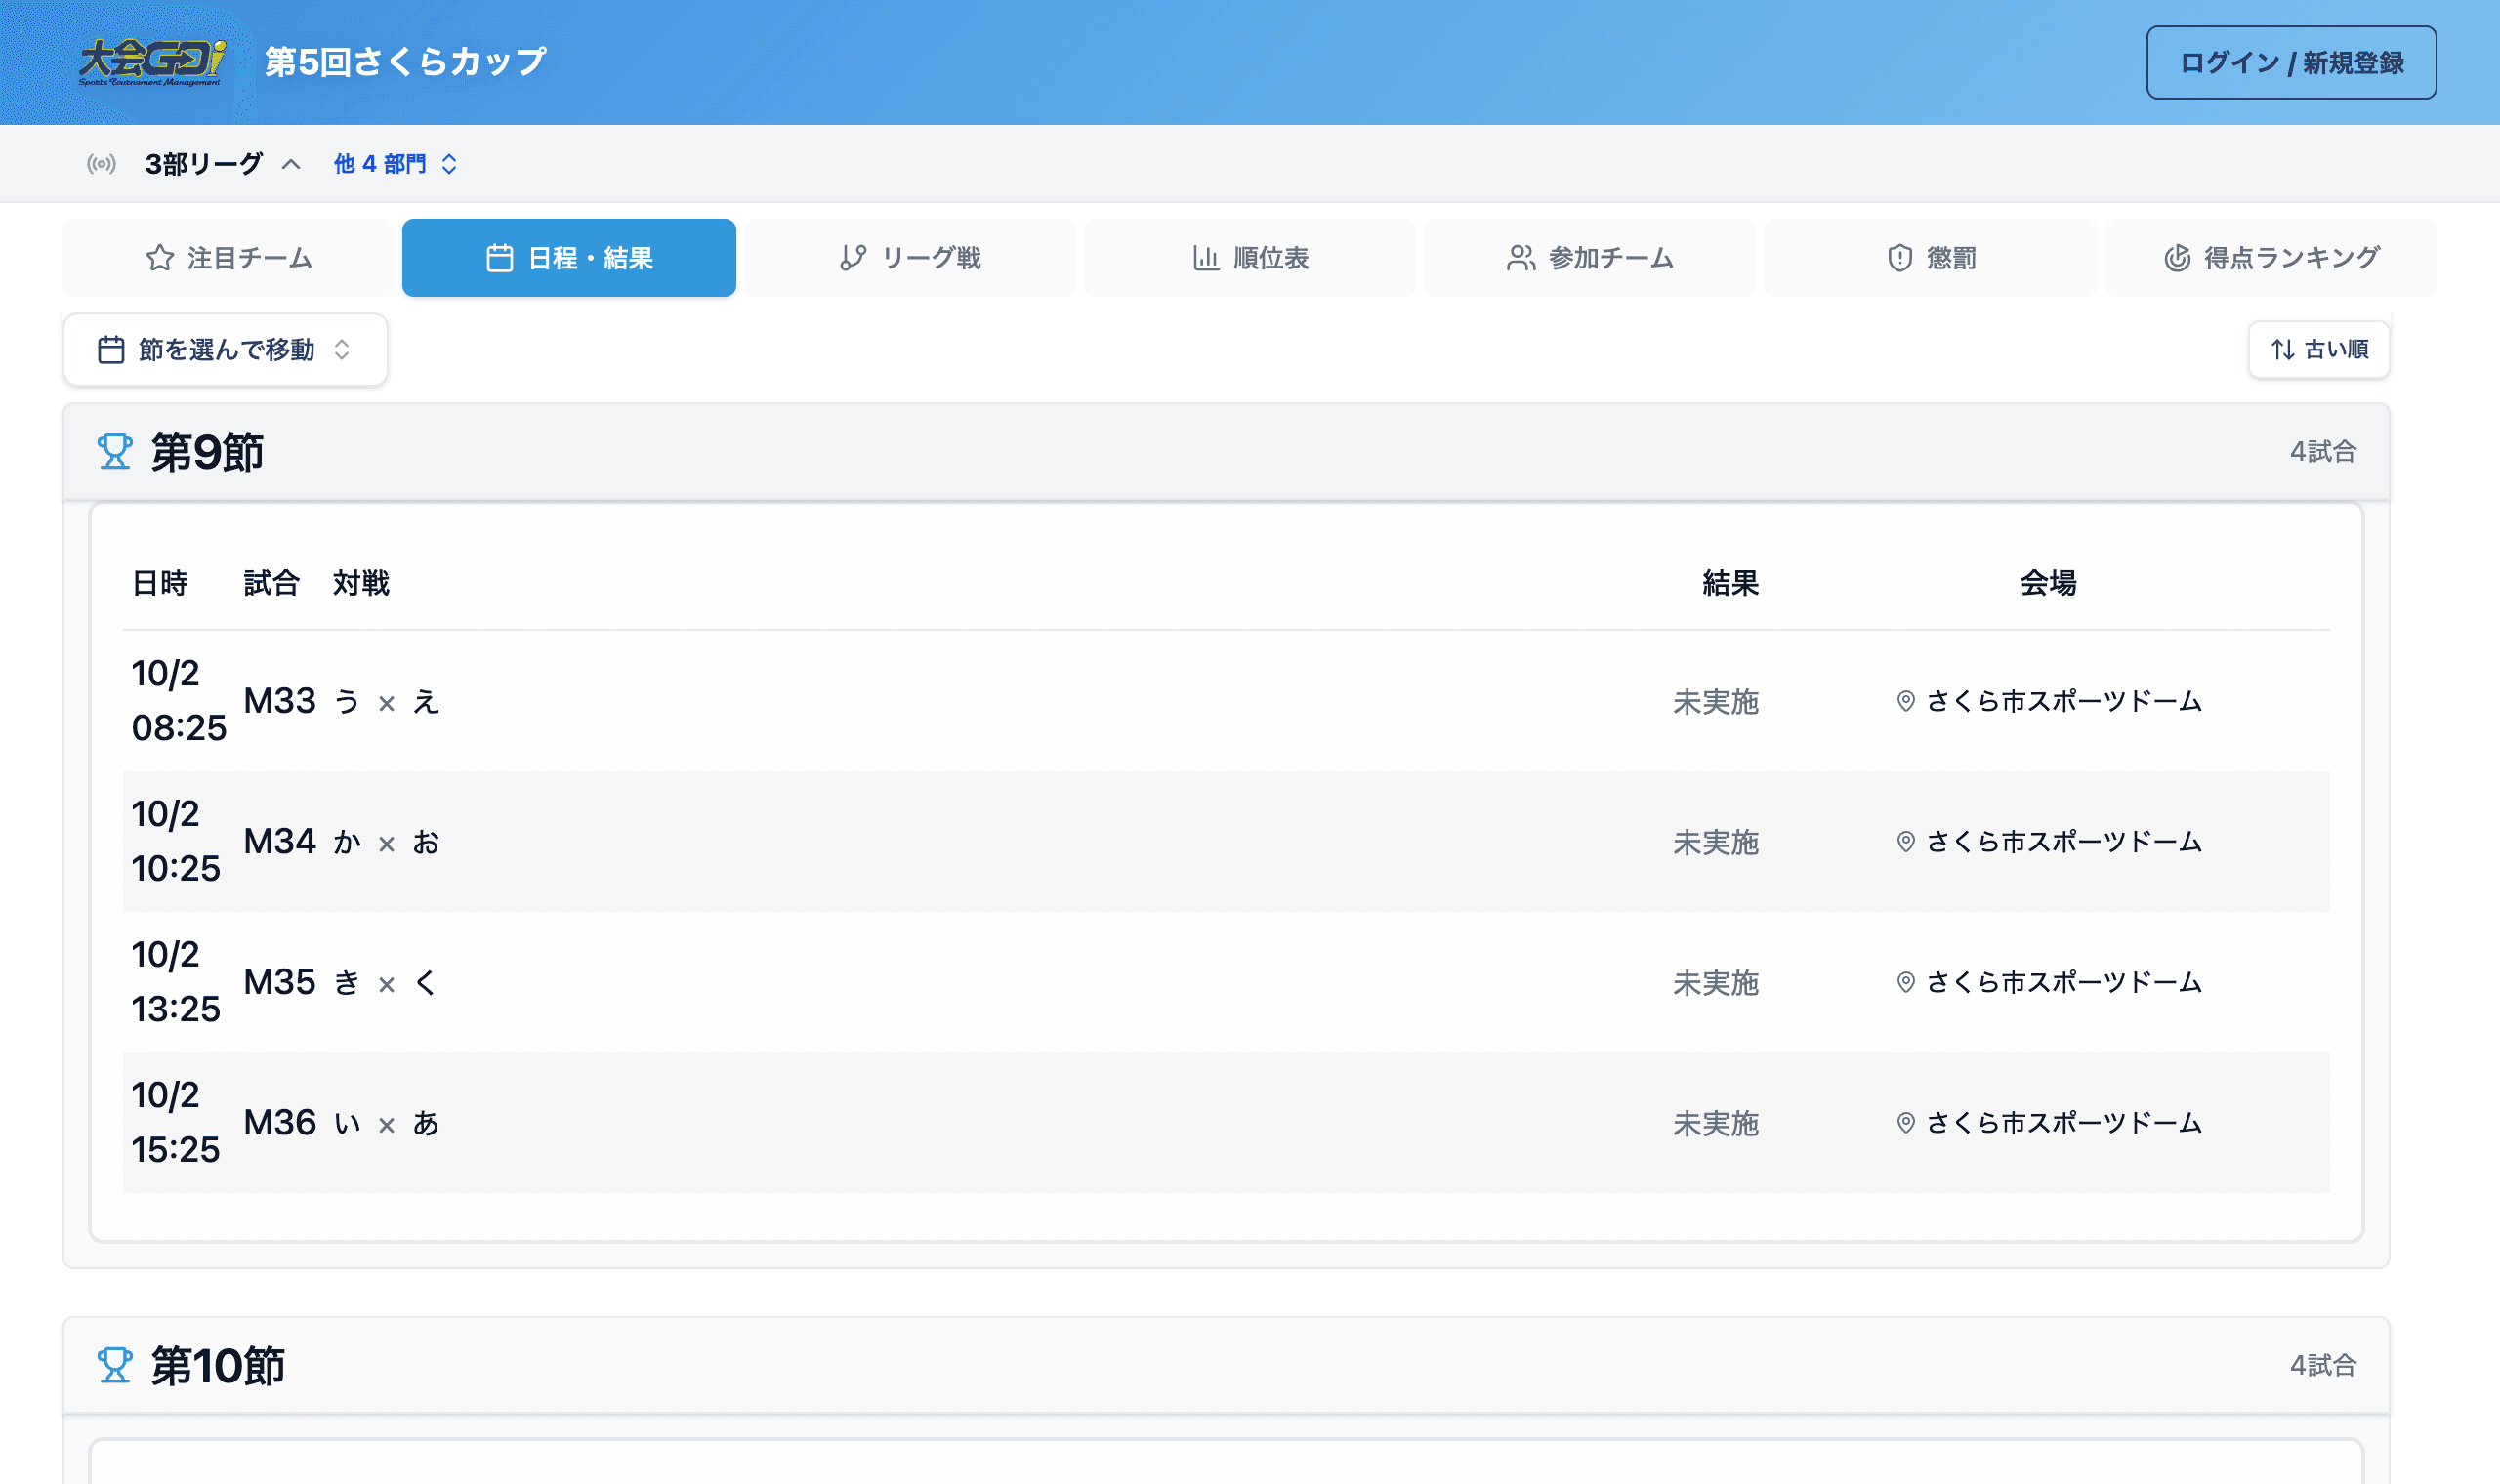Click match code M36

click(280, 1123)
